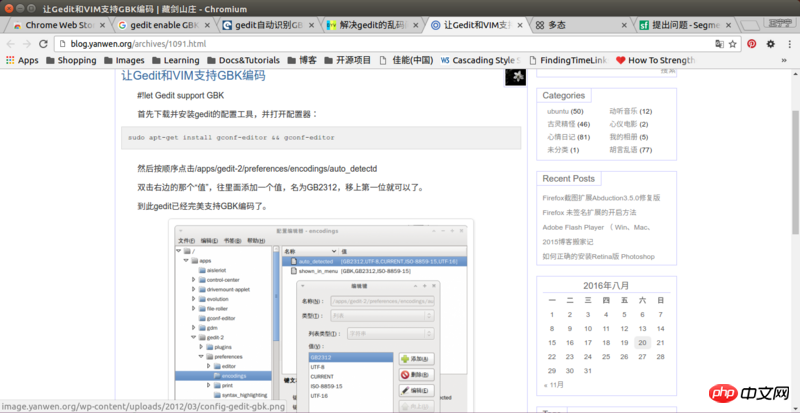Click the vertical page scrollbar thumb
The height and width of the screenshot is (413, 800).
795,171
